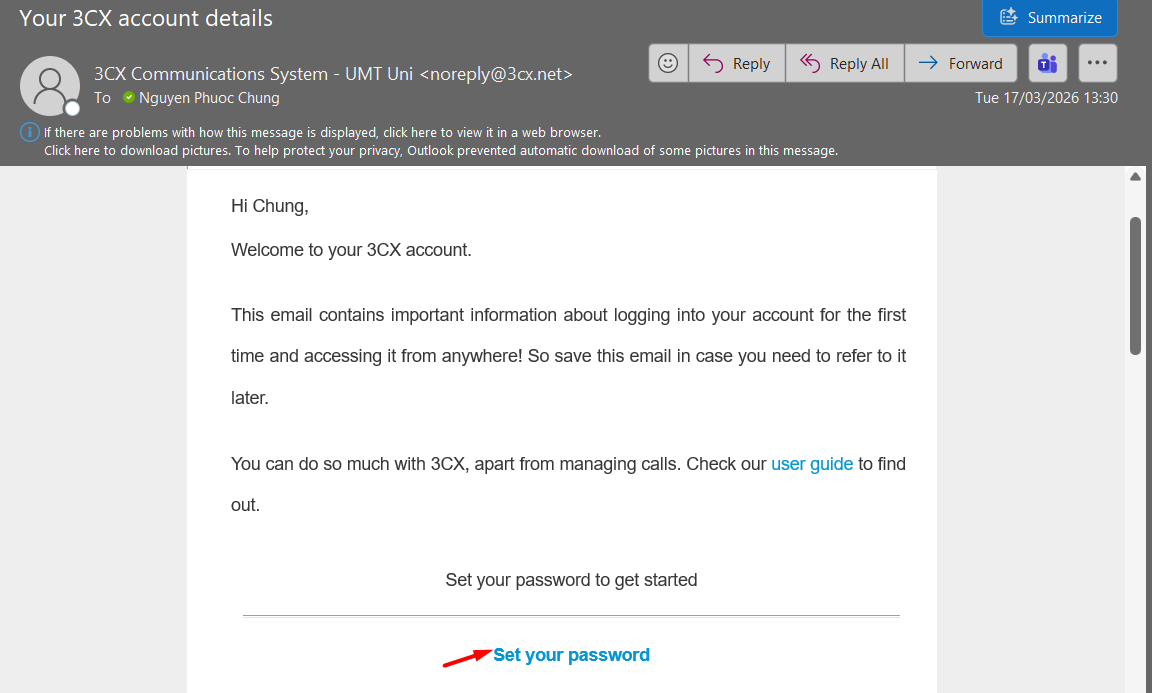Share the email to Teams
Image resolution: width=1152 pixels, height=693 pixels.
click(x=1048, y=63)
